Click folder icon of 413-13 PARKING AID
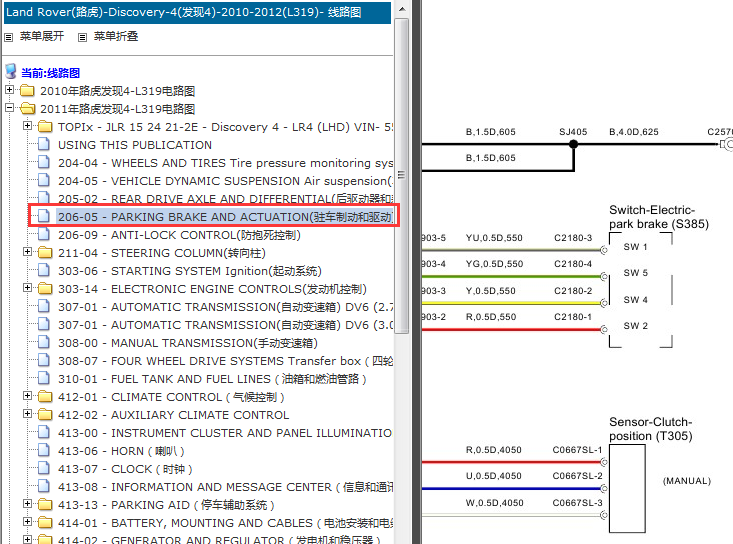The width and height of the screenshot is (733, 544). [x=45, y=504]
